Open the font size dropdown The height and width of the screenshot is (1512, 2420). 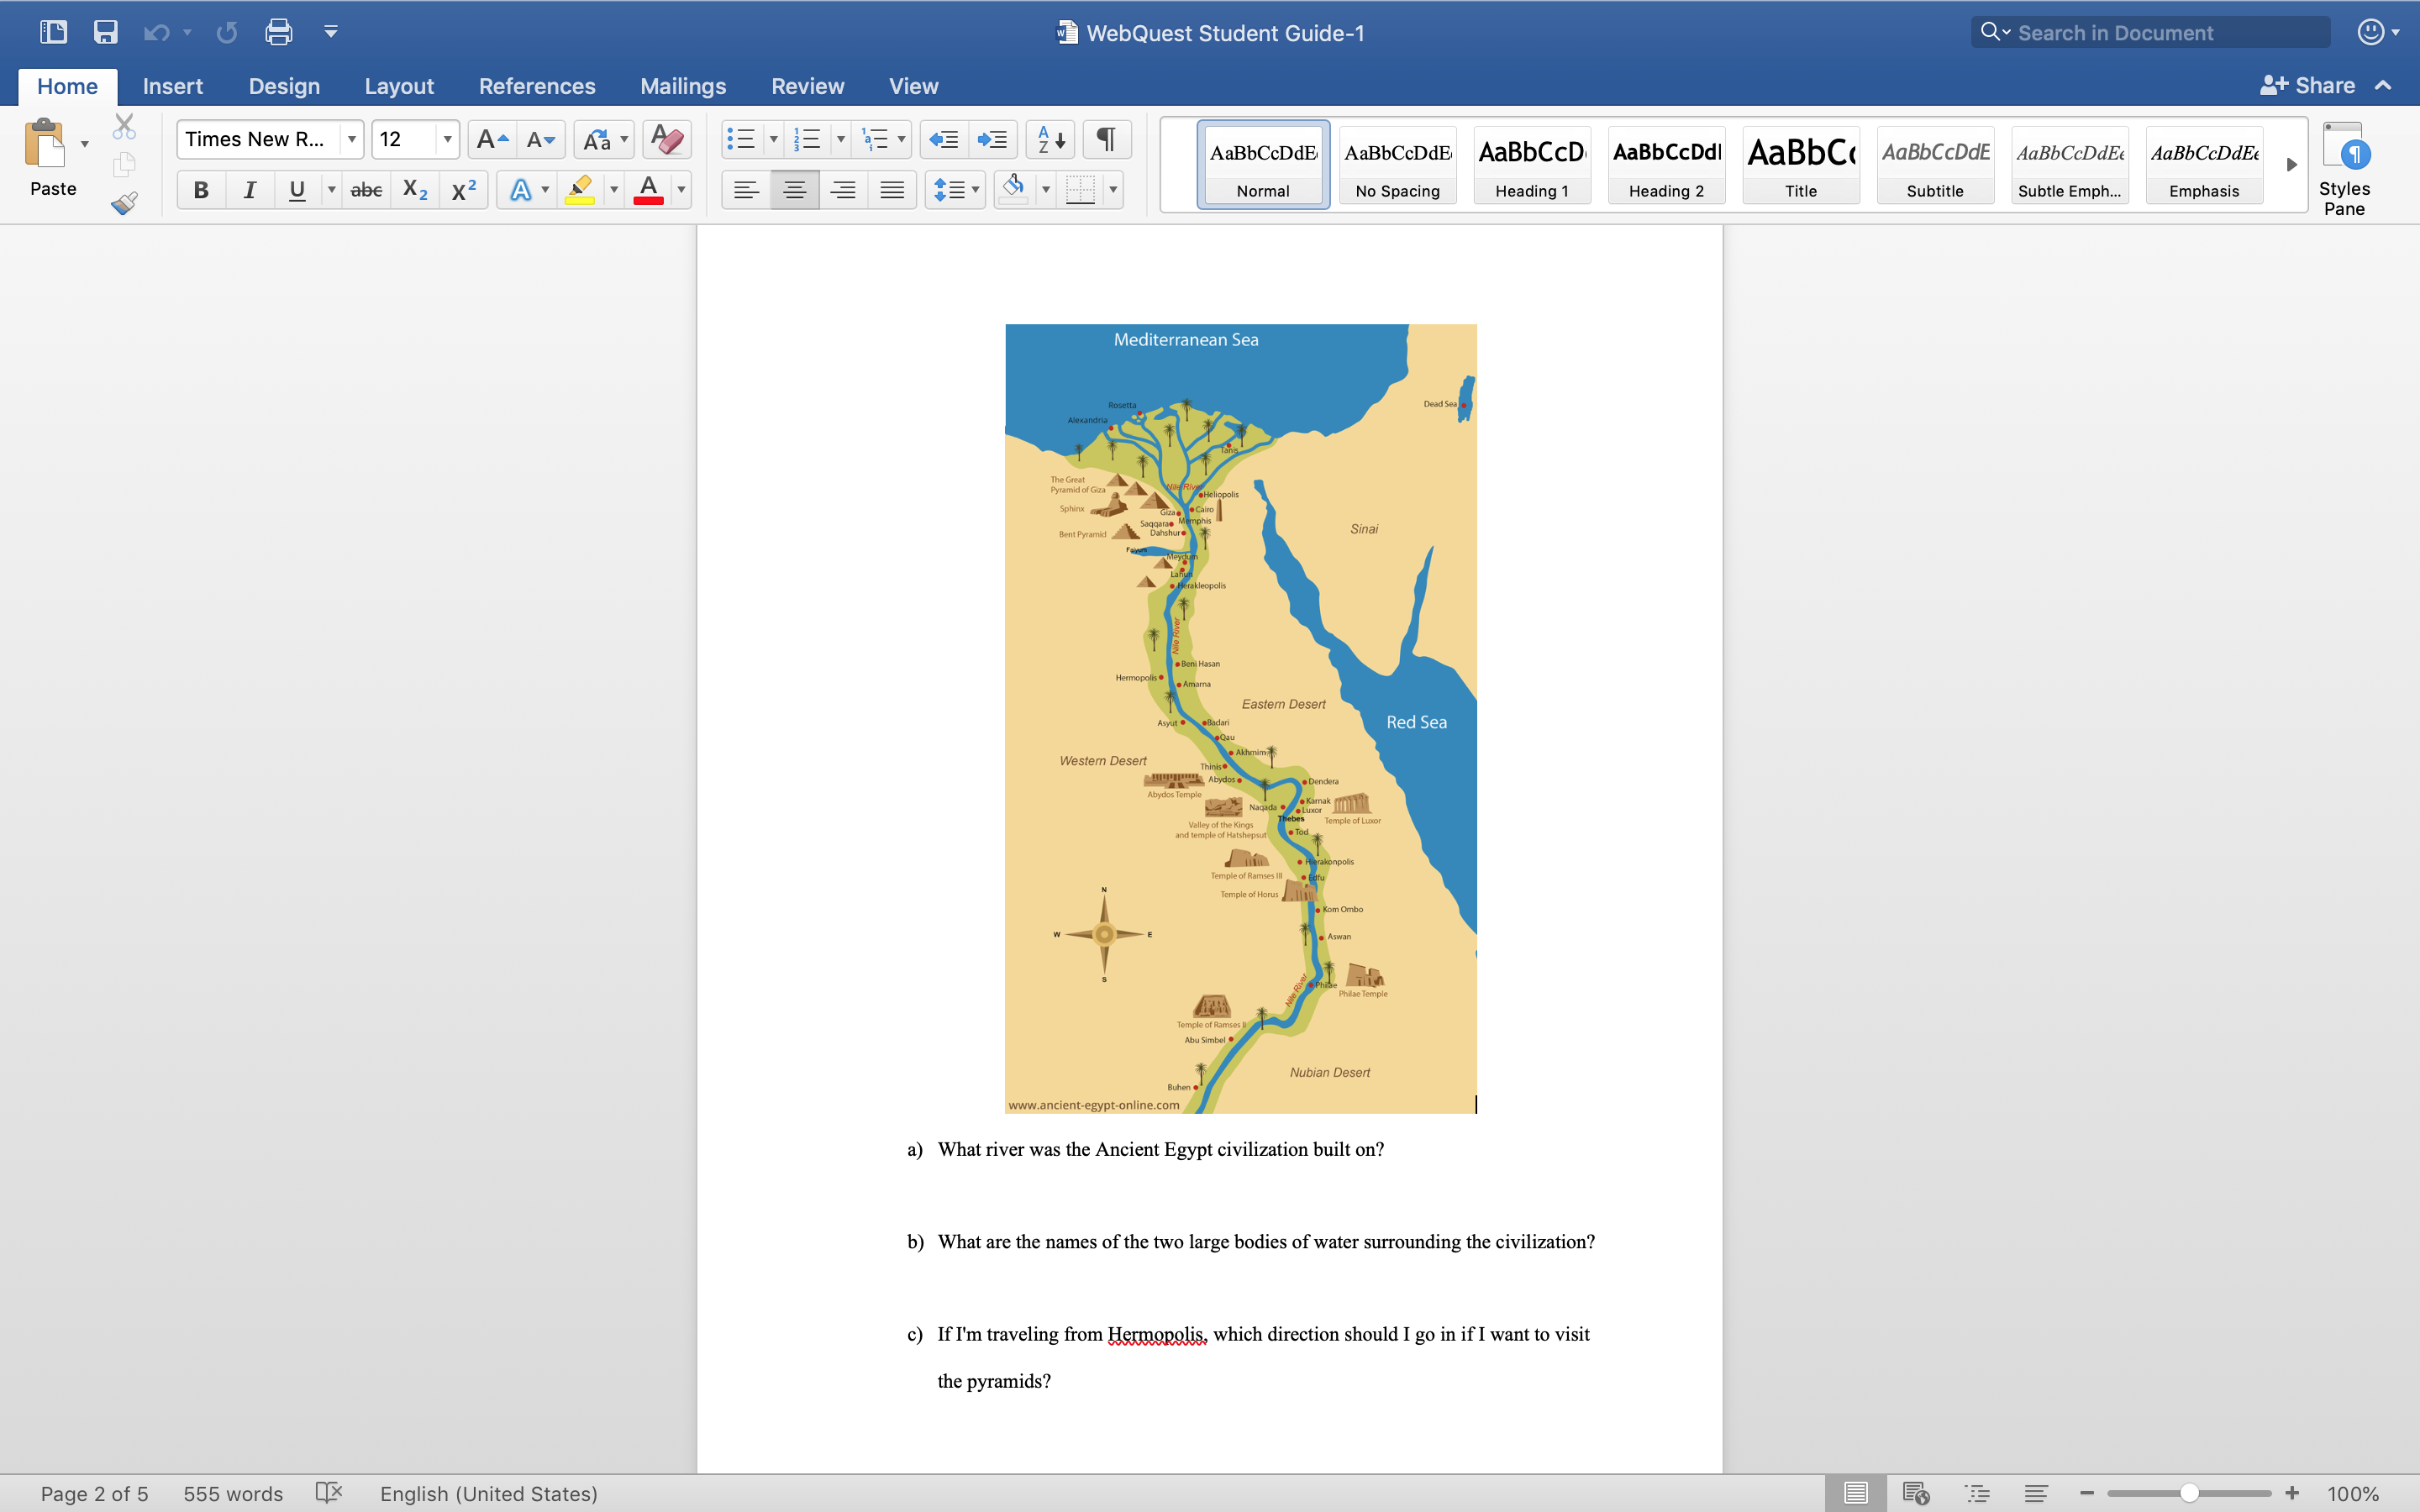pos(447,139)
